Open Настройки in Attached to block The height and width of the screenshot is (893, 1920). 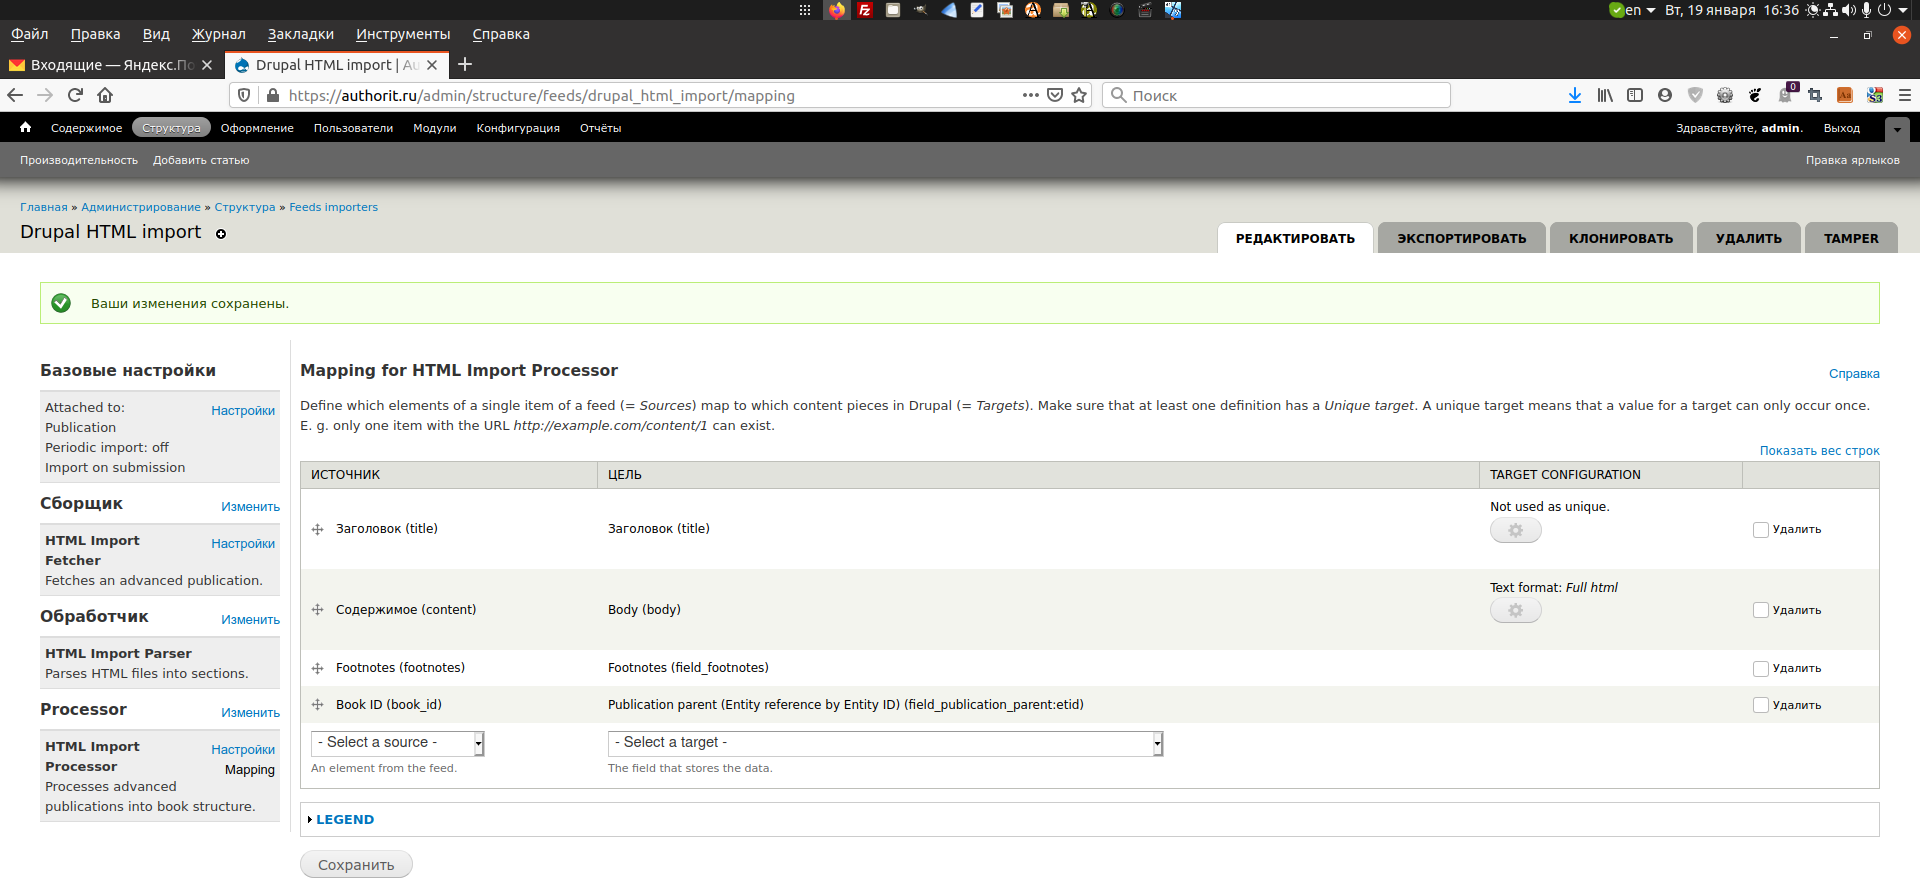(243, 411)
